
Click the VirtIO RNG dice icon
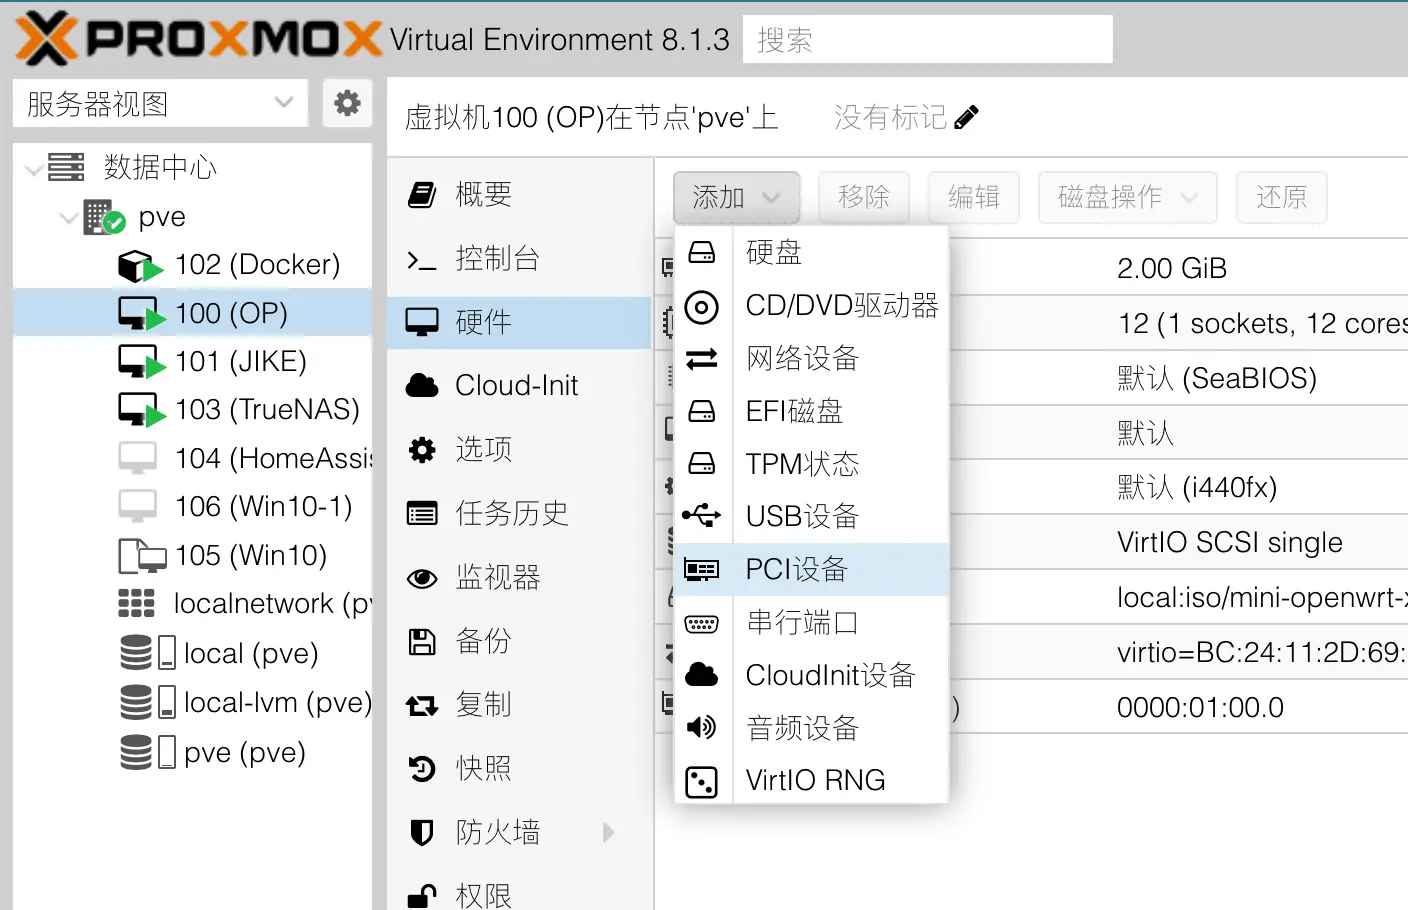click(702, 781)
